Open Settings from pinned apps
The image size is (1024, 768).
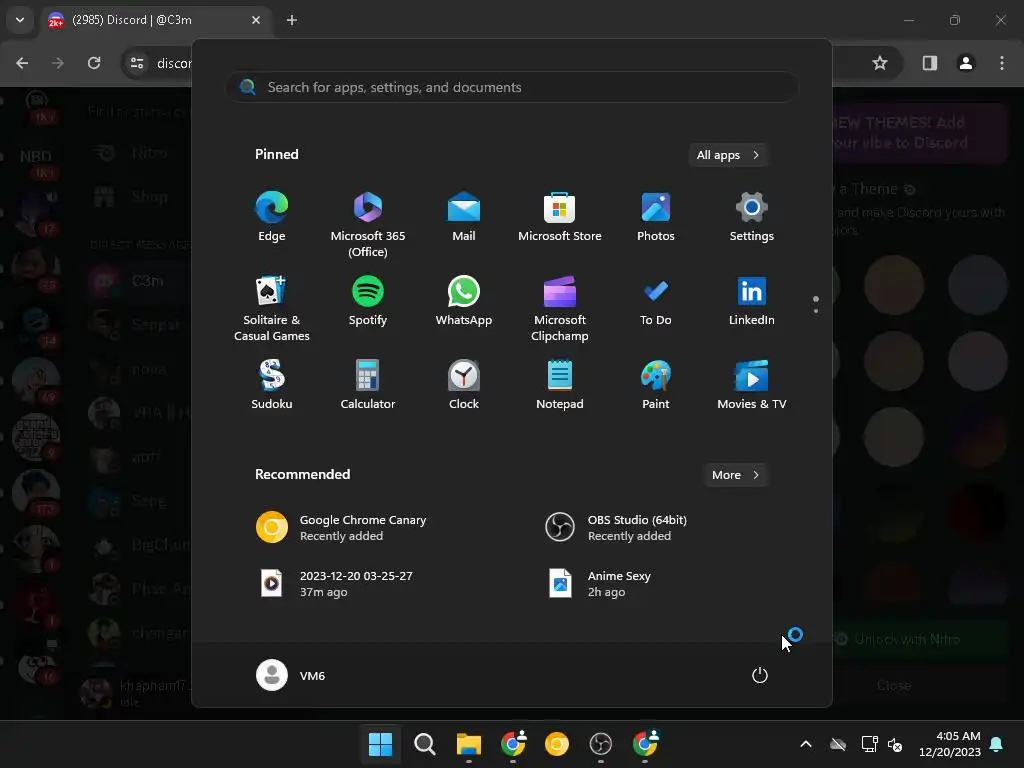tap(752, 217)
